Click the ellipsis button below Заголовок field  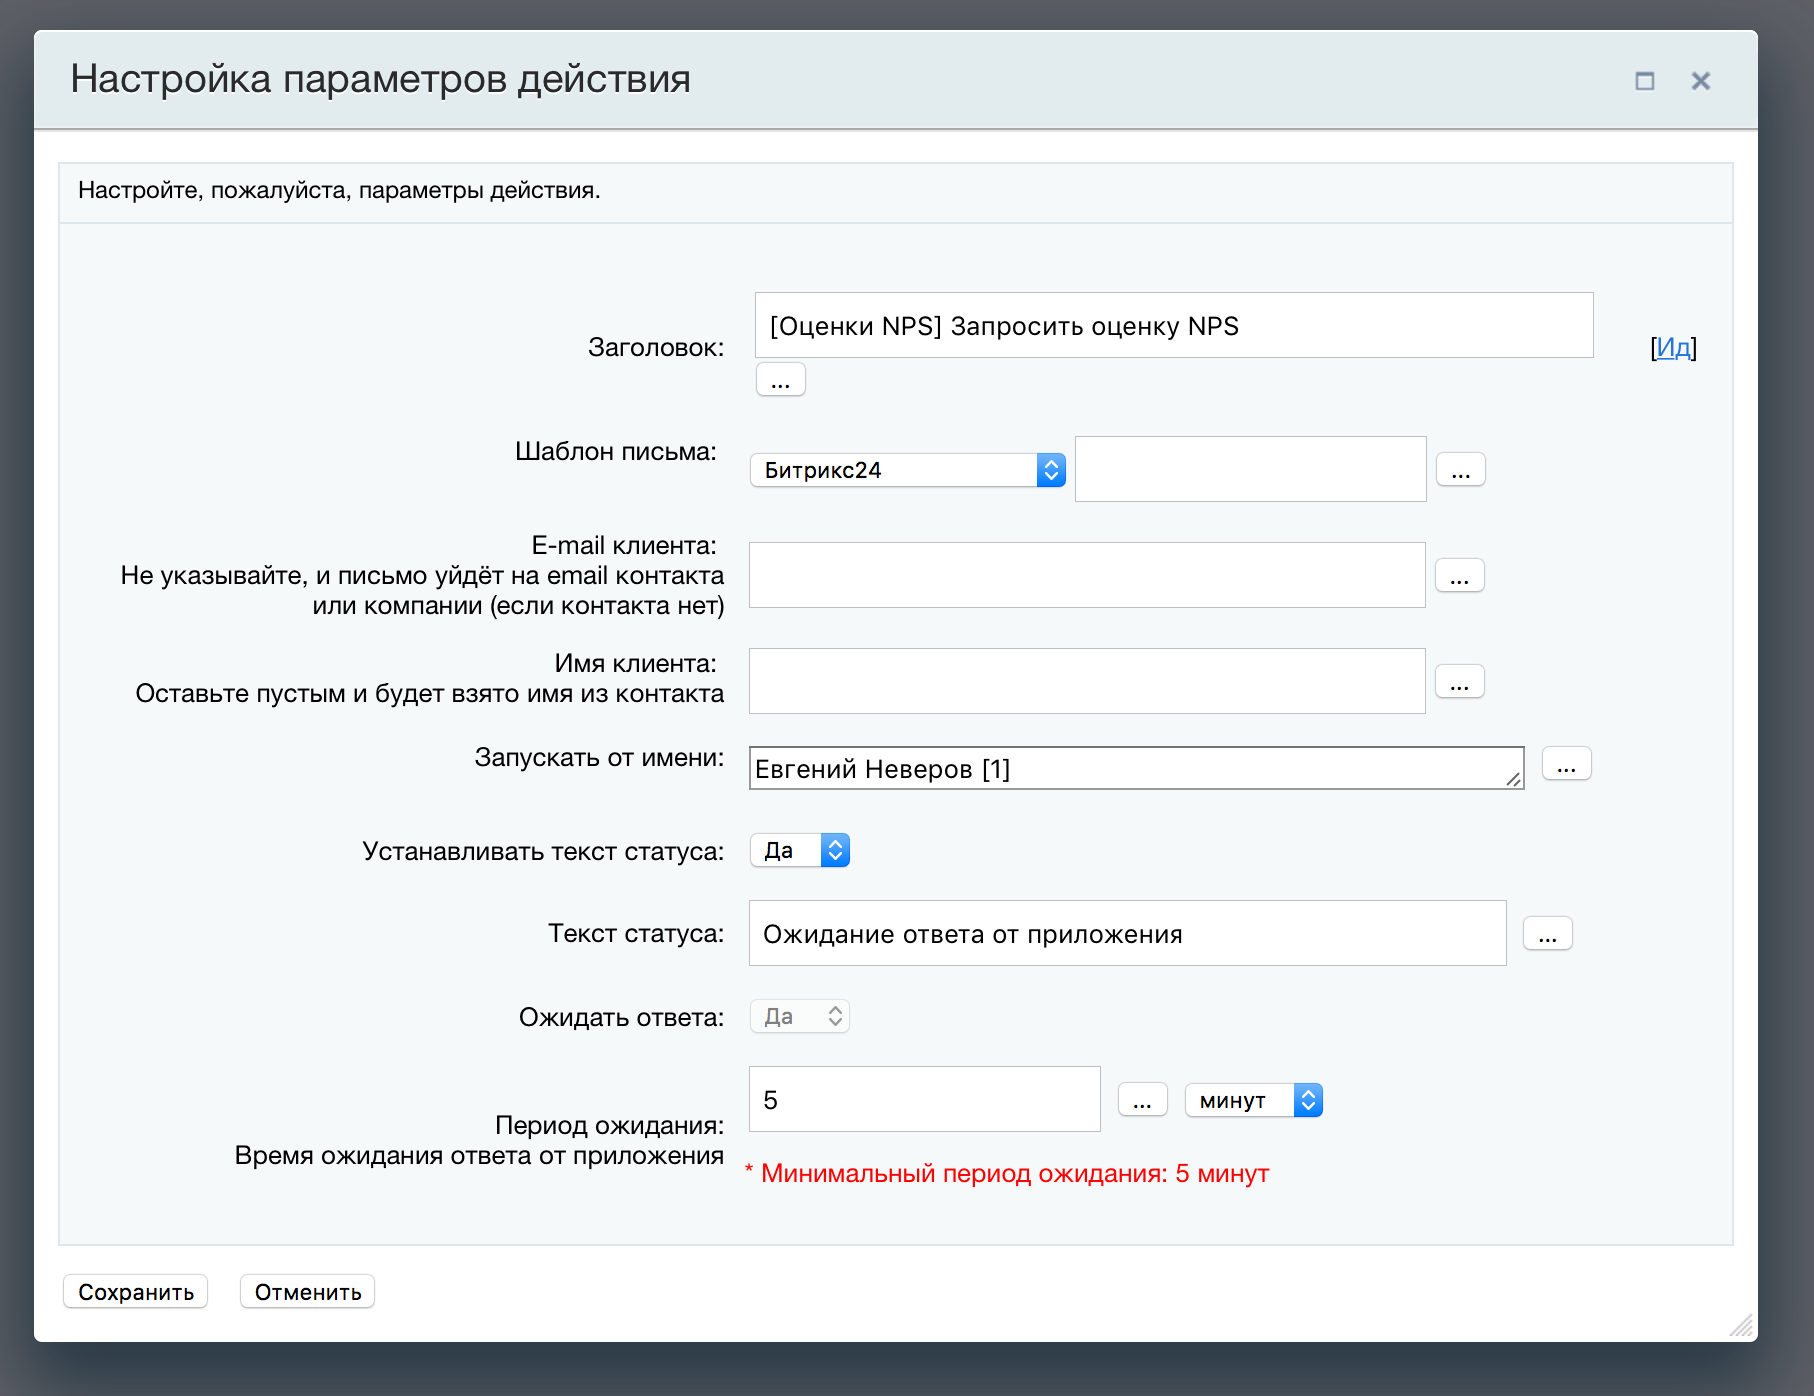[780, 380]
